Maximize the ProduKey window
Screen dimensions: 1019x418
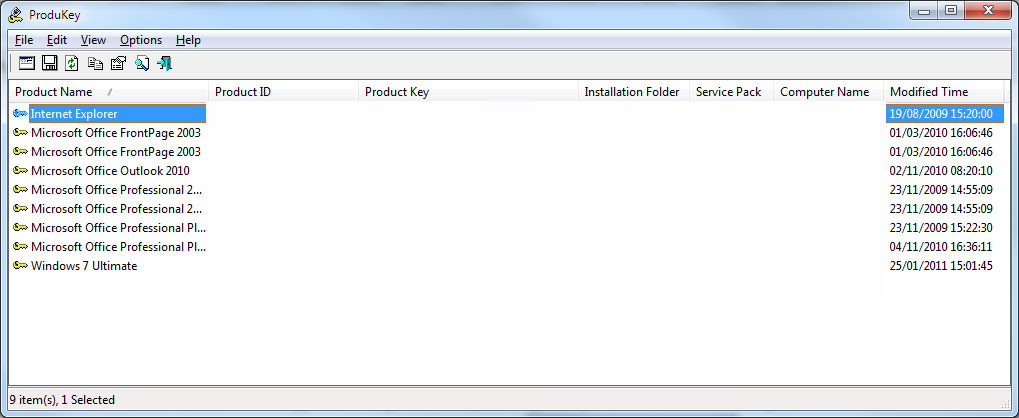[x=951, y=11]
